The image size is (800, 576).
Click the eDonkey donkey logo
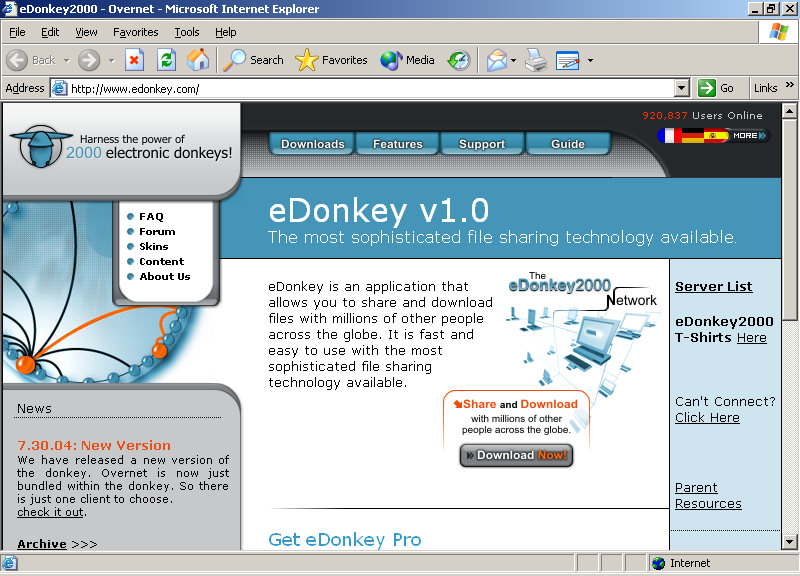(x=40, y=146)
